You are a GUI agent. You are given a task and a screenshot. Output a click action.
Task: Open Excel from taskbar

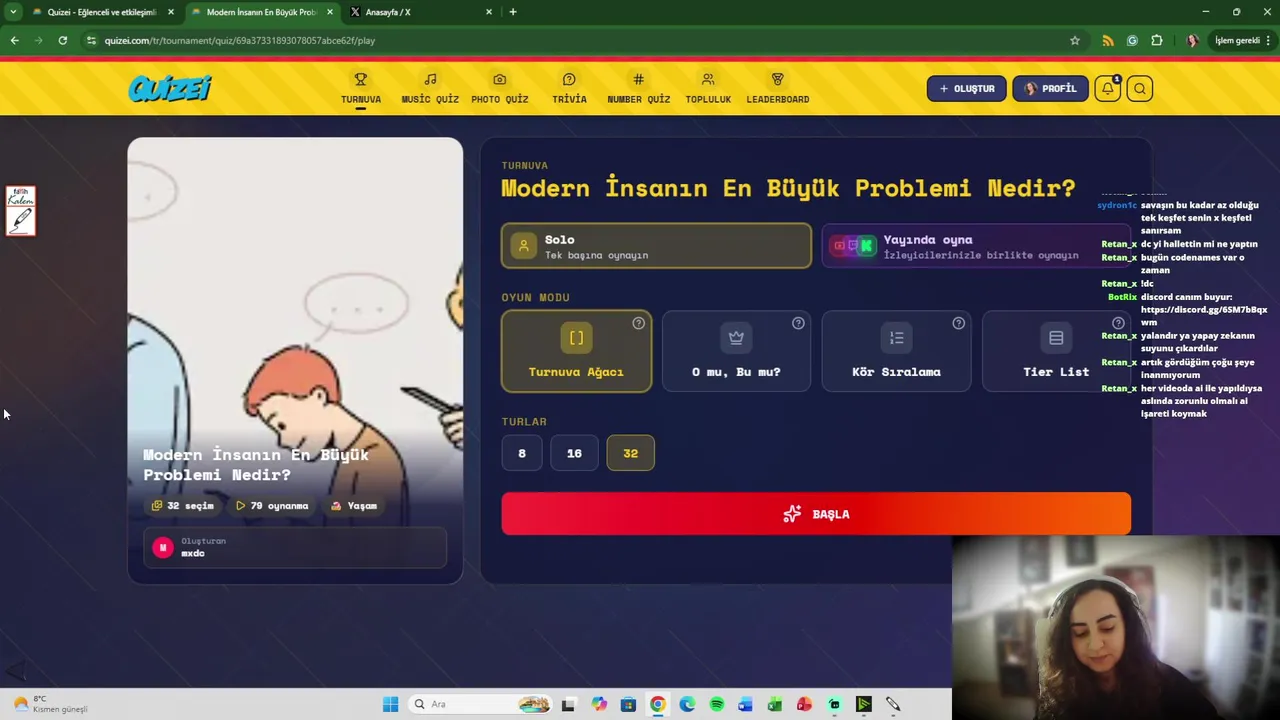click(x=775, y=704)
